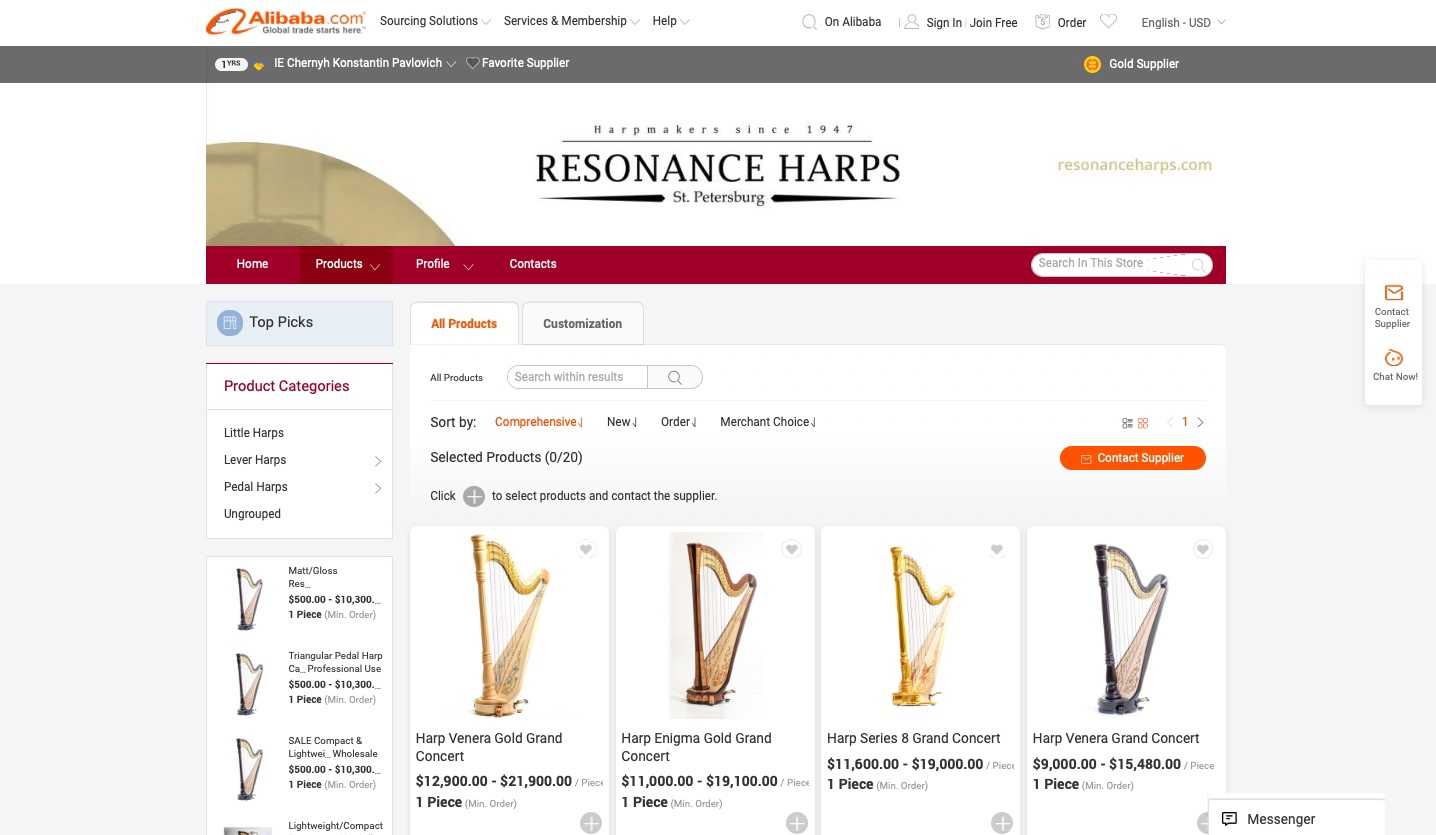The width and height of the screenshot is (1436, 835).
Task: Click the Gold Supplier badge icon
Action: 1092,64
